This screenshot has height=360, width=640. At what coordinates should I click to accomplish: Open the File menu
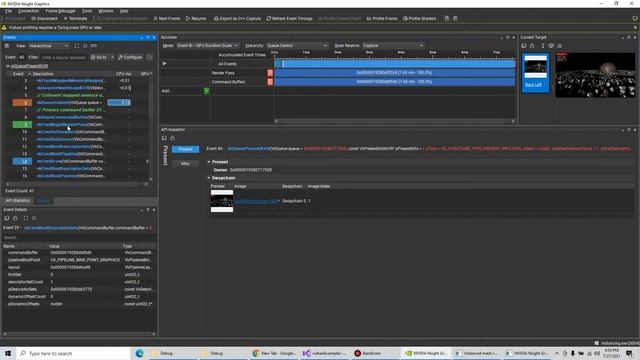[x=8, y=11]
